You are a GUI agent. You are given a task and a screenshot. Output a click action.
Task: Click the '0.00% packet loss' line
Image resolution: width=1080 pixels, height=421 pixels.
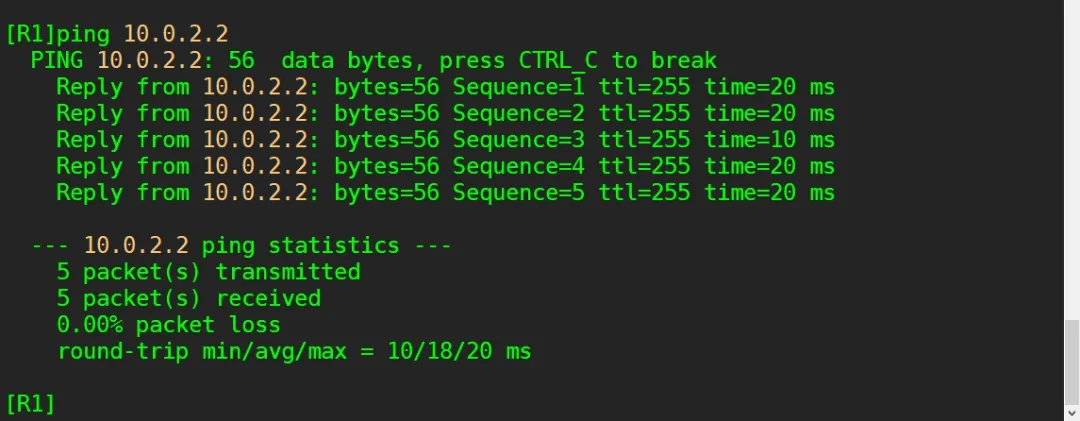point(168,325)
